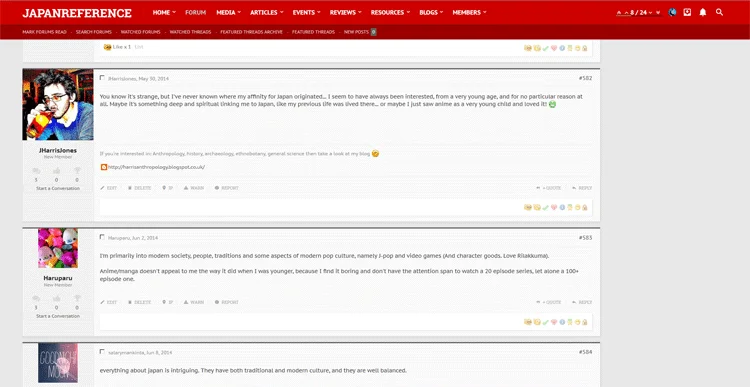Click Reply on post #582

pyautogui.click(x=582, y=188)
